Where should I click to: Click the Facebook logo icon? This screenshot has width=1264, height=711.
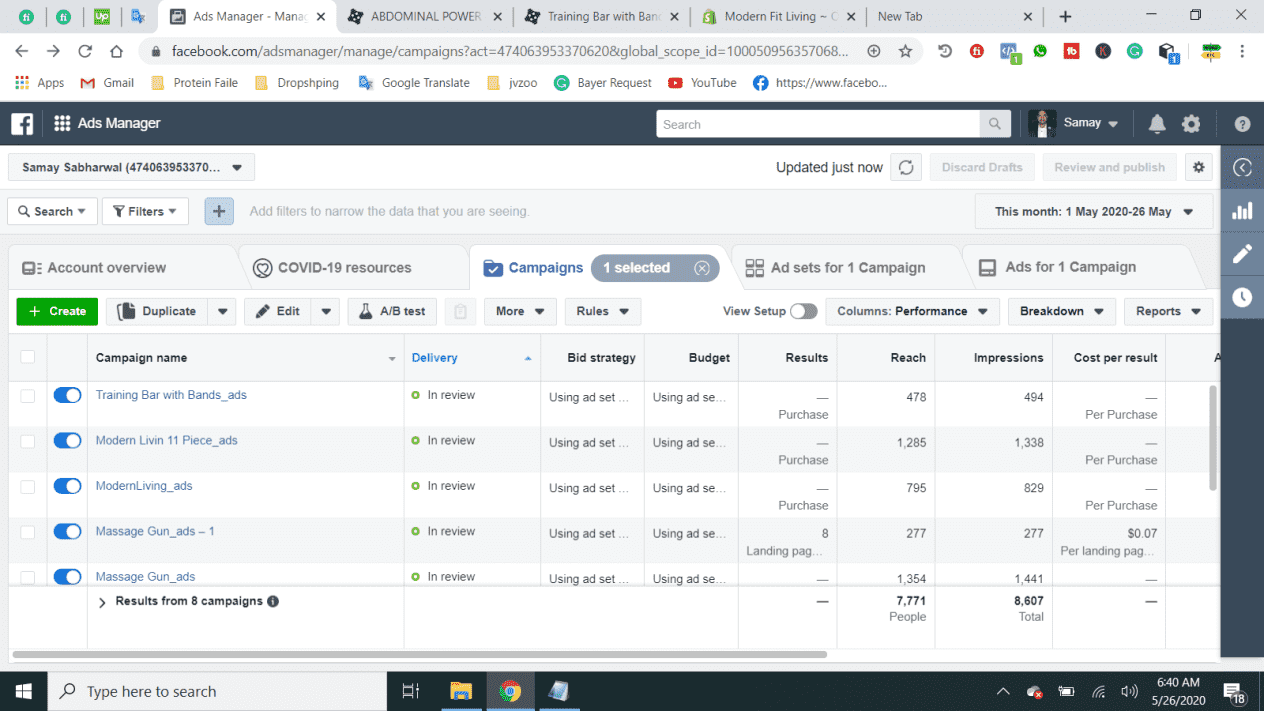click(x=22, y=124)
